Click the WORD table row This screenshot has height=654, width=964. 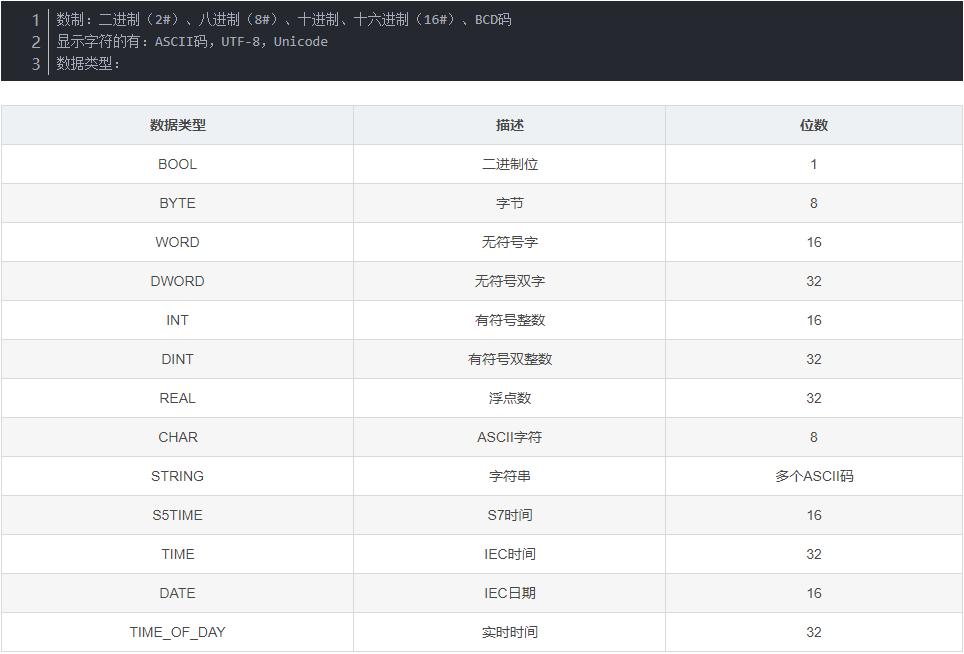[x=177, y=242]
